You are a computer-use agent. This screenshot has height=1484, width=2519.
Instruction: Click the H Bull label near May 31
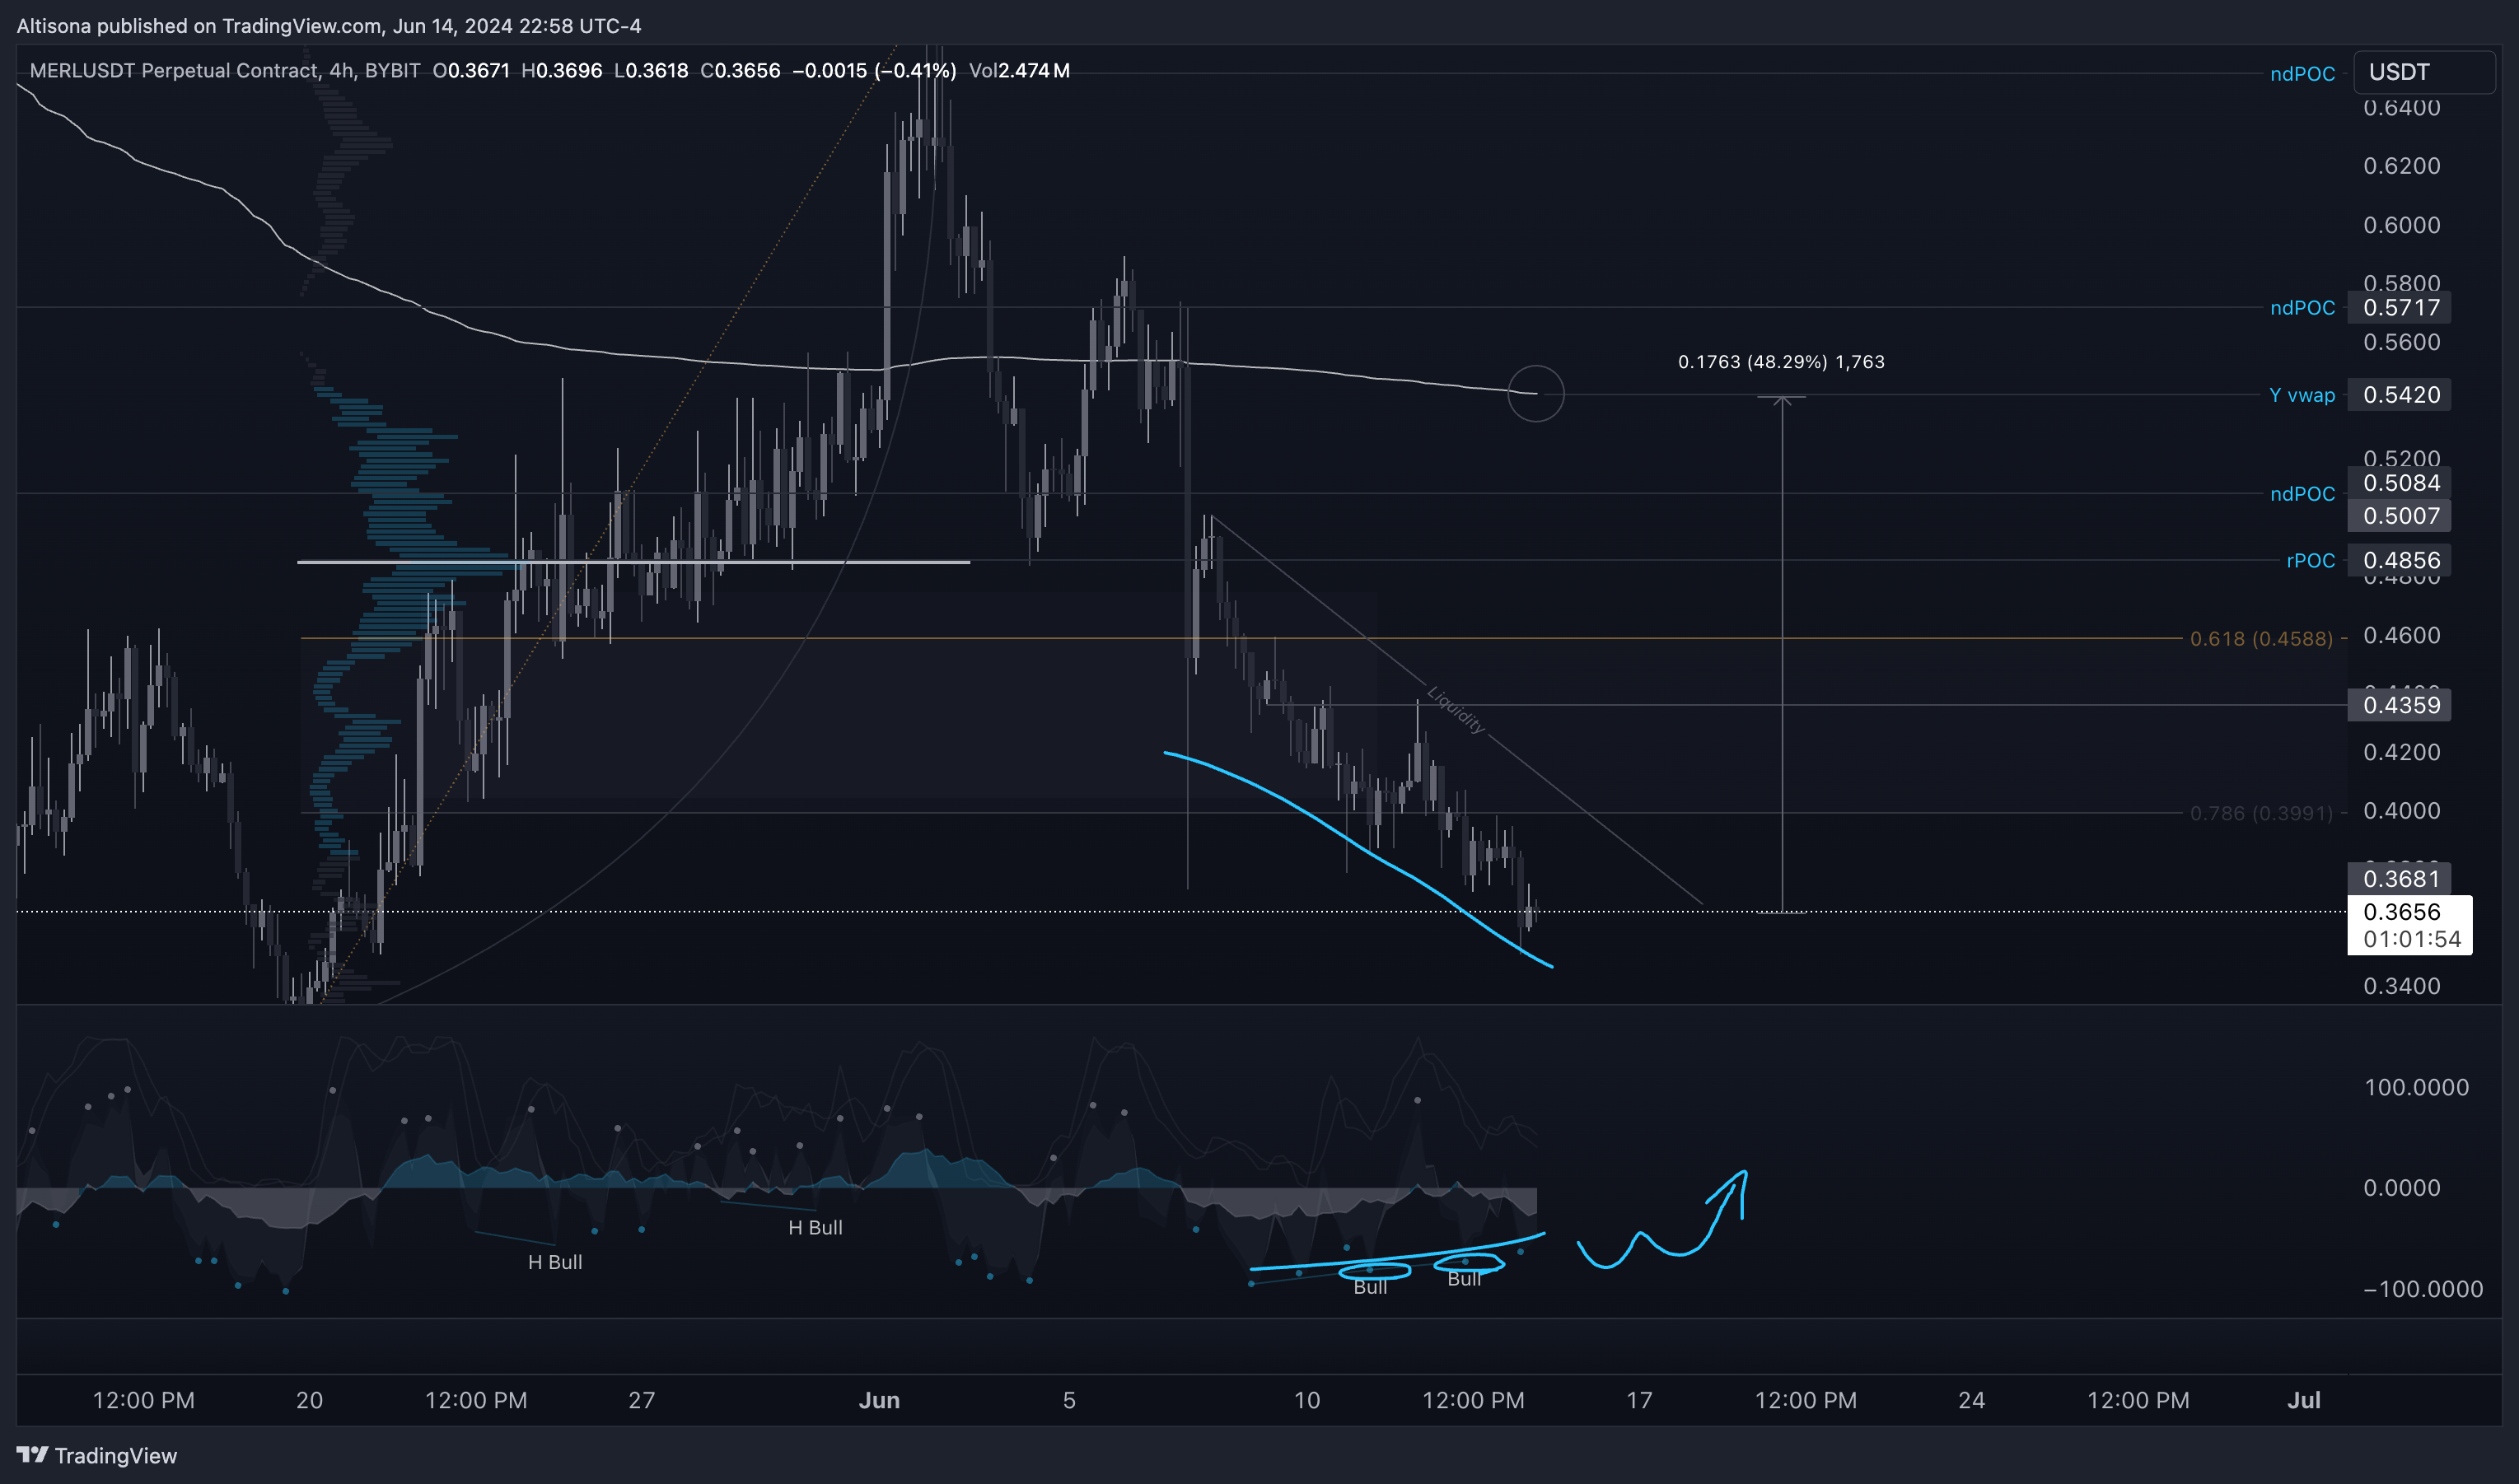click(x=815, y=1227)
